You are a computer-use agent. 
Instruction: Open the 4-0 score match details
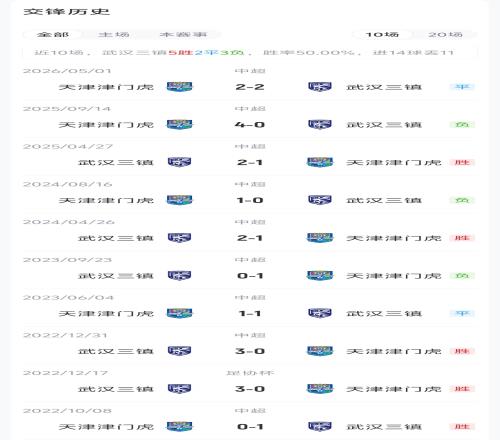tap(250, 125)
